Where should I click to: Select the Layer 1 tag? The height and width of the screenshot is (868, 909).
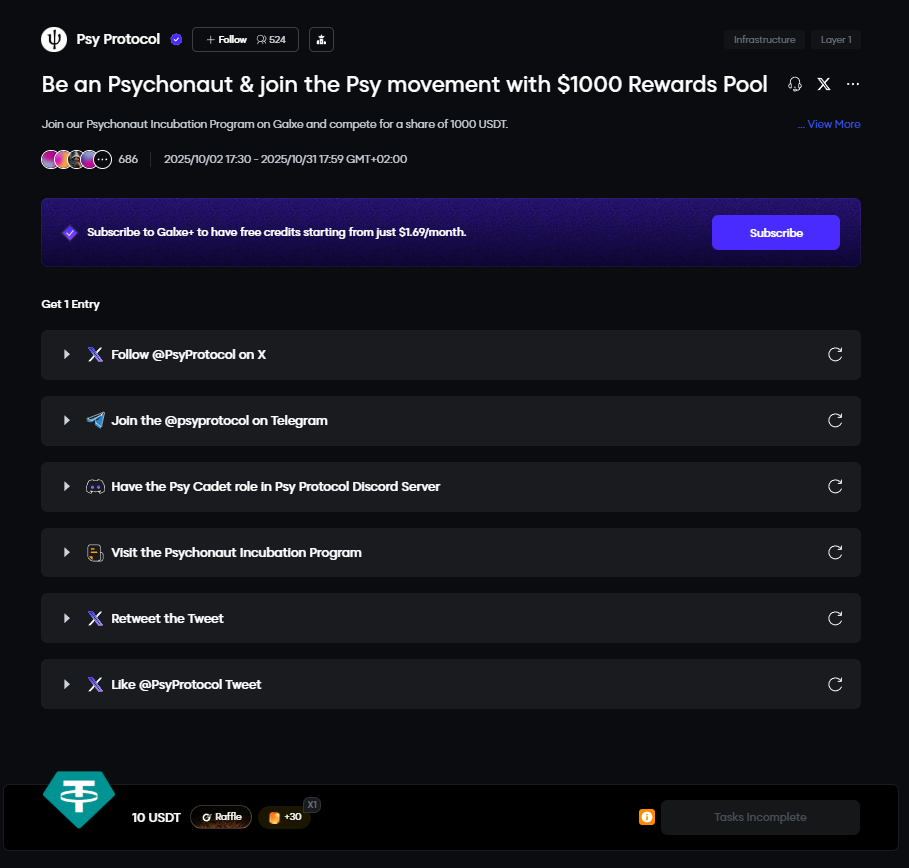tap(836, 40)
